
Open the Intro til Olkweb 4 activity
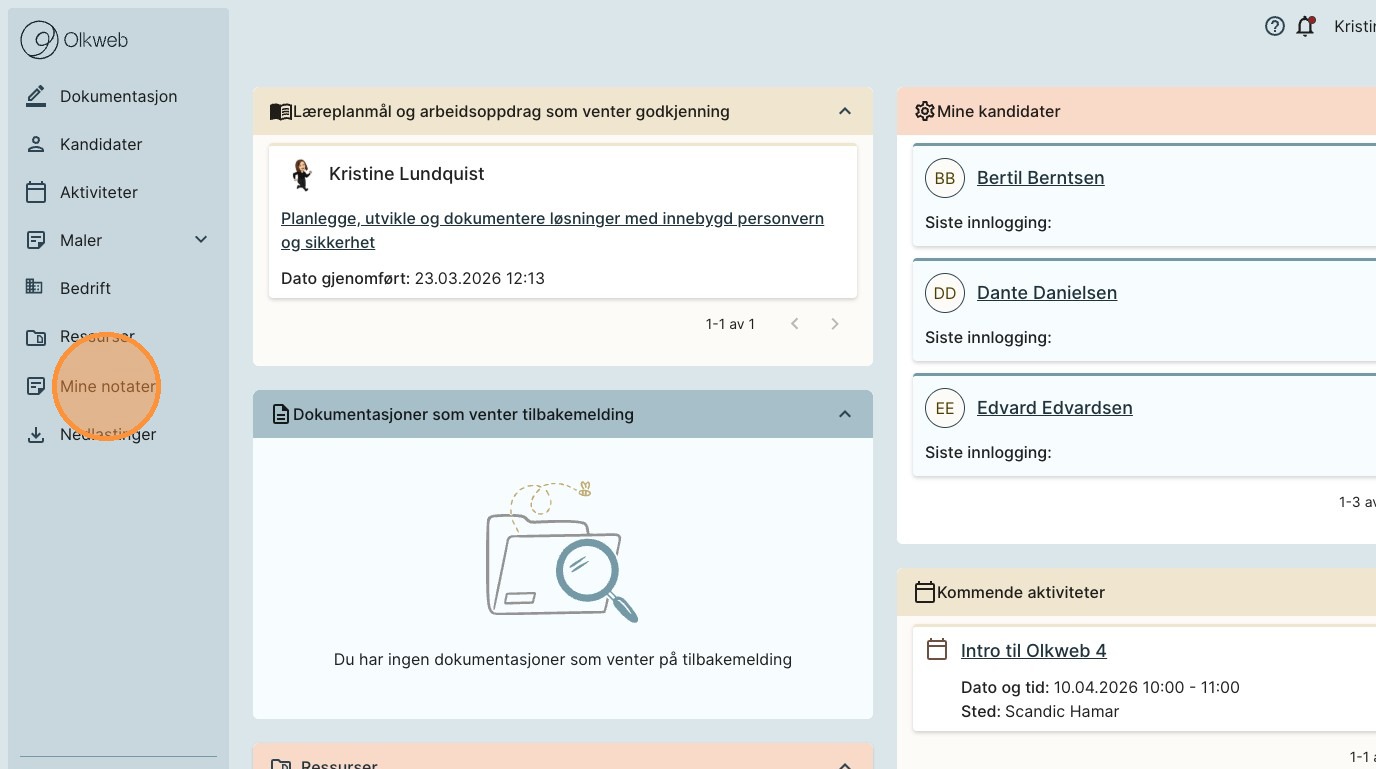pyautogui.click(x=1033, y=651)
